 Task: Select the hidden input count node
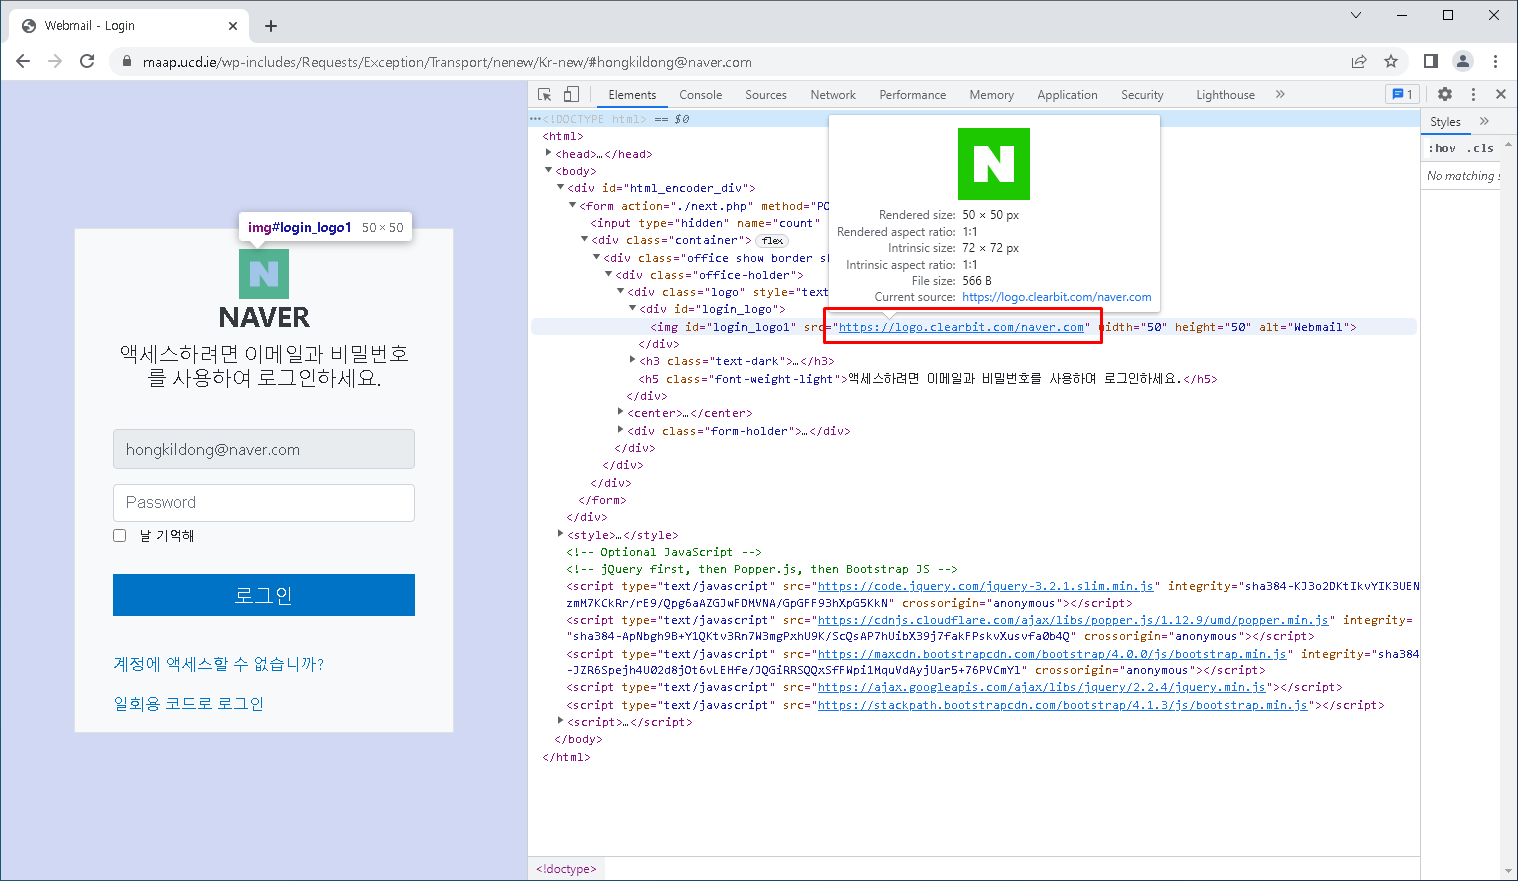705,223
